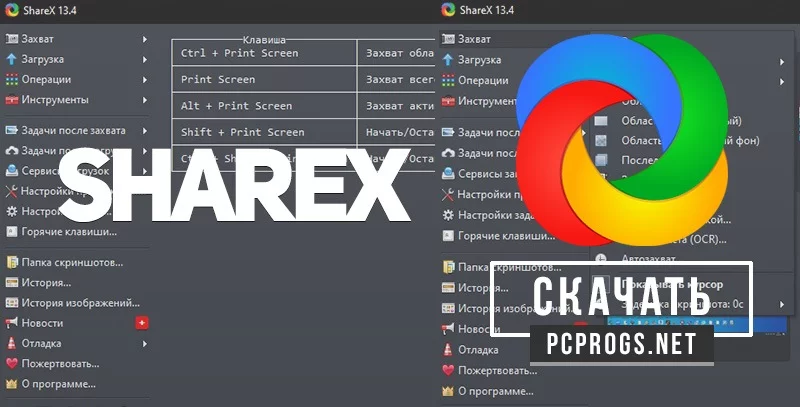
Task: Select the 'Shift + Print Screen' hotkey cell
Action: tap(264, 132)
